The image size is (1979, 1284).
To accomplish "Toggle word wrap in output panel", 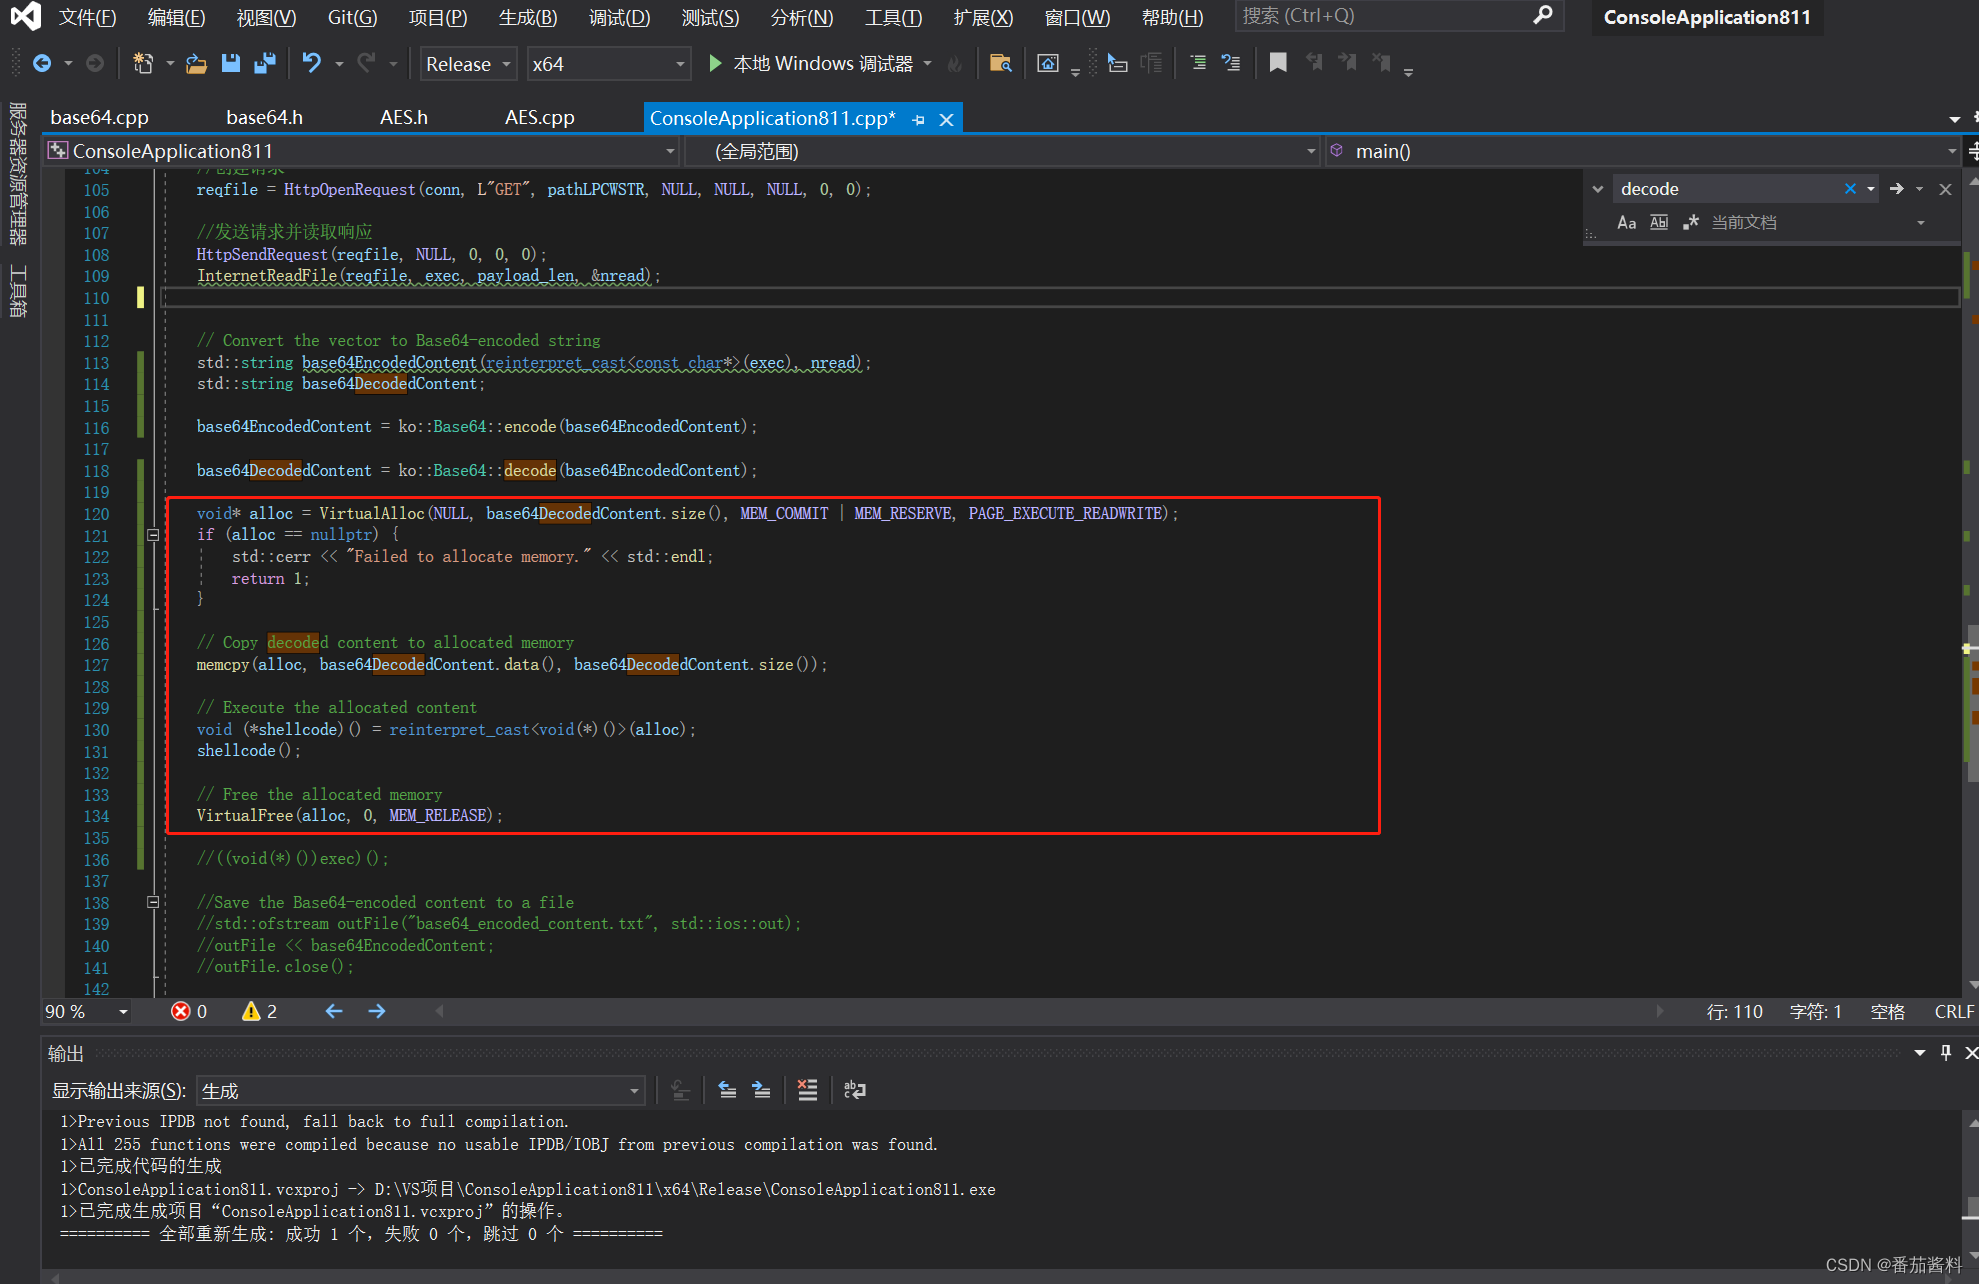I will pyautogui.click(x=855, y=1090).
